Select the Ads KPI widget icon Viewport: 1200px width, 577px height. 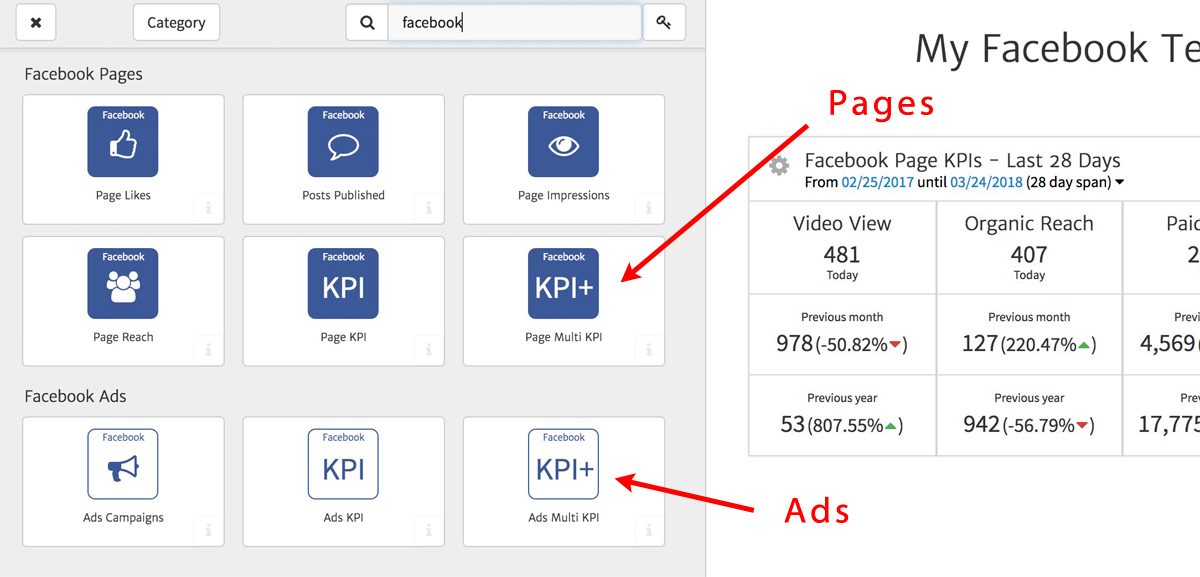pyautogui.click(x=343, y=464)
